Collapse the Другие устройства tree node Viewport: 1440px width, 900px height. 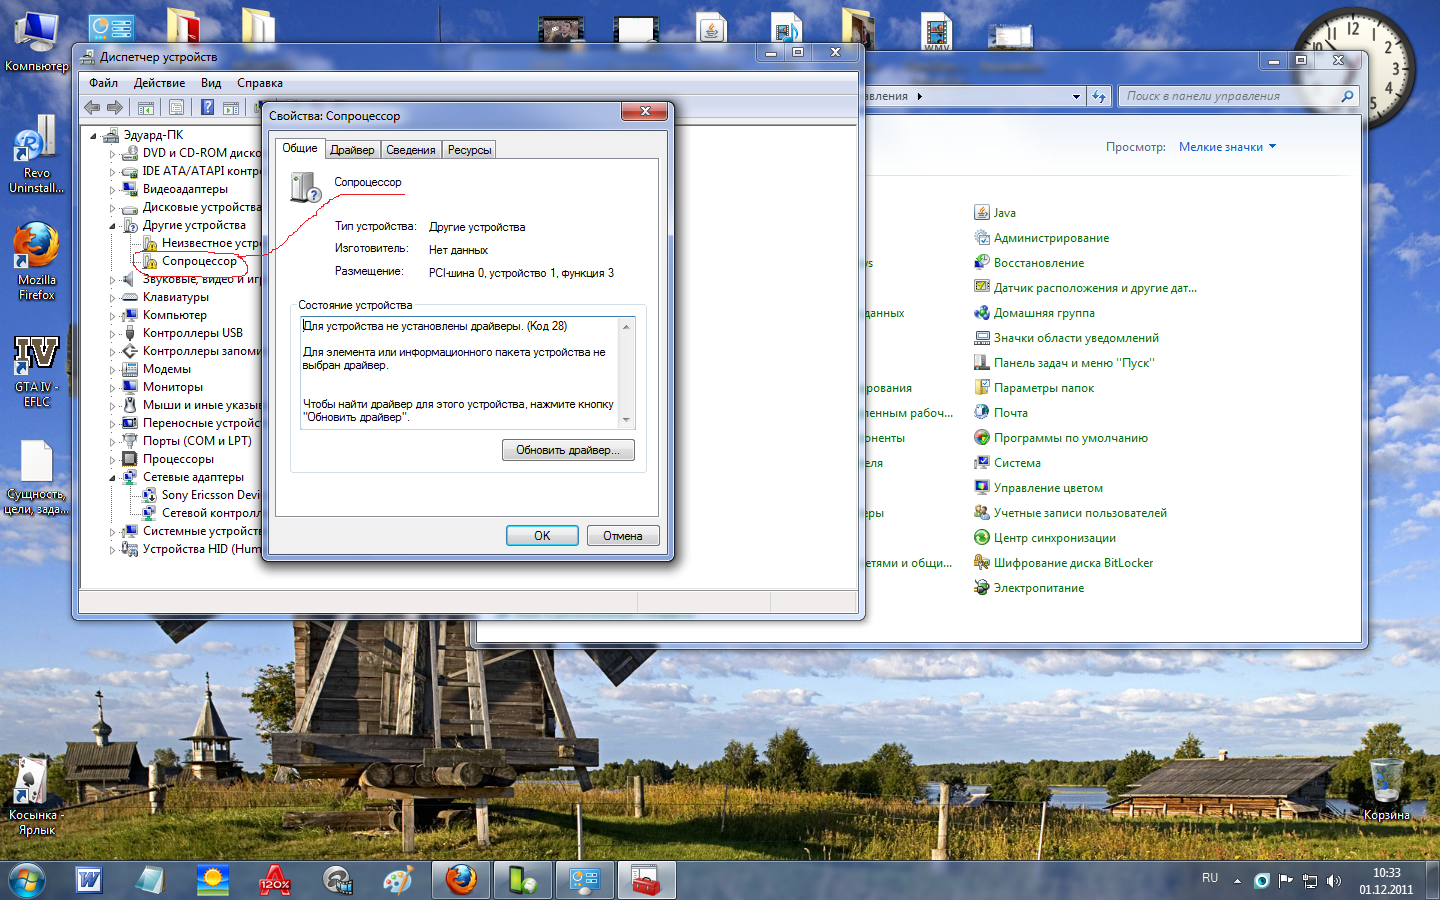coord(112,226)
